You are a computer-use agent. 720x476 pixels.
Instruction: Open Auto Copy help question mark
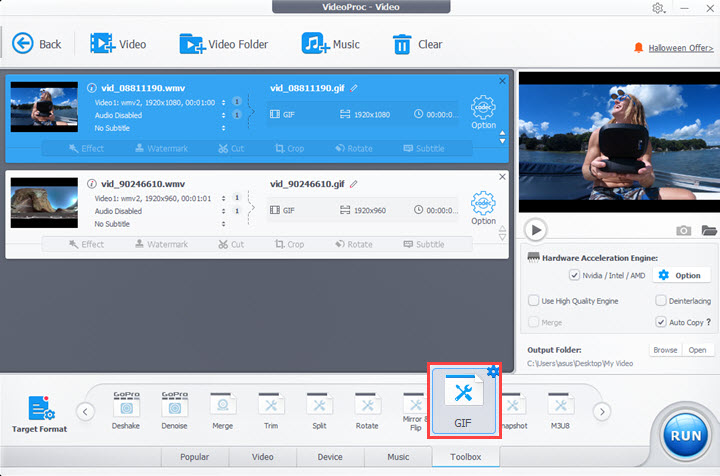pyautogui.click(x=709, y=322)
